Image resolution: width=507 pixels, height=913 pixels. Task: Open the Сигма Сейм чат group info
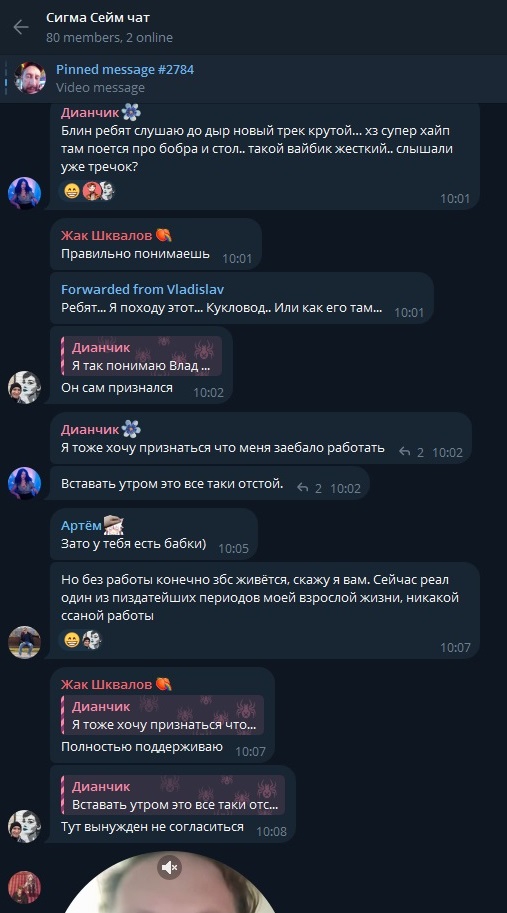(98, 17)
